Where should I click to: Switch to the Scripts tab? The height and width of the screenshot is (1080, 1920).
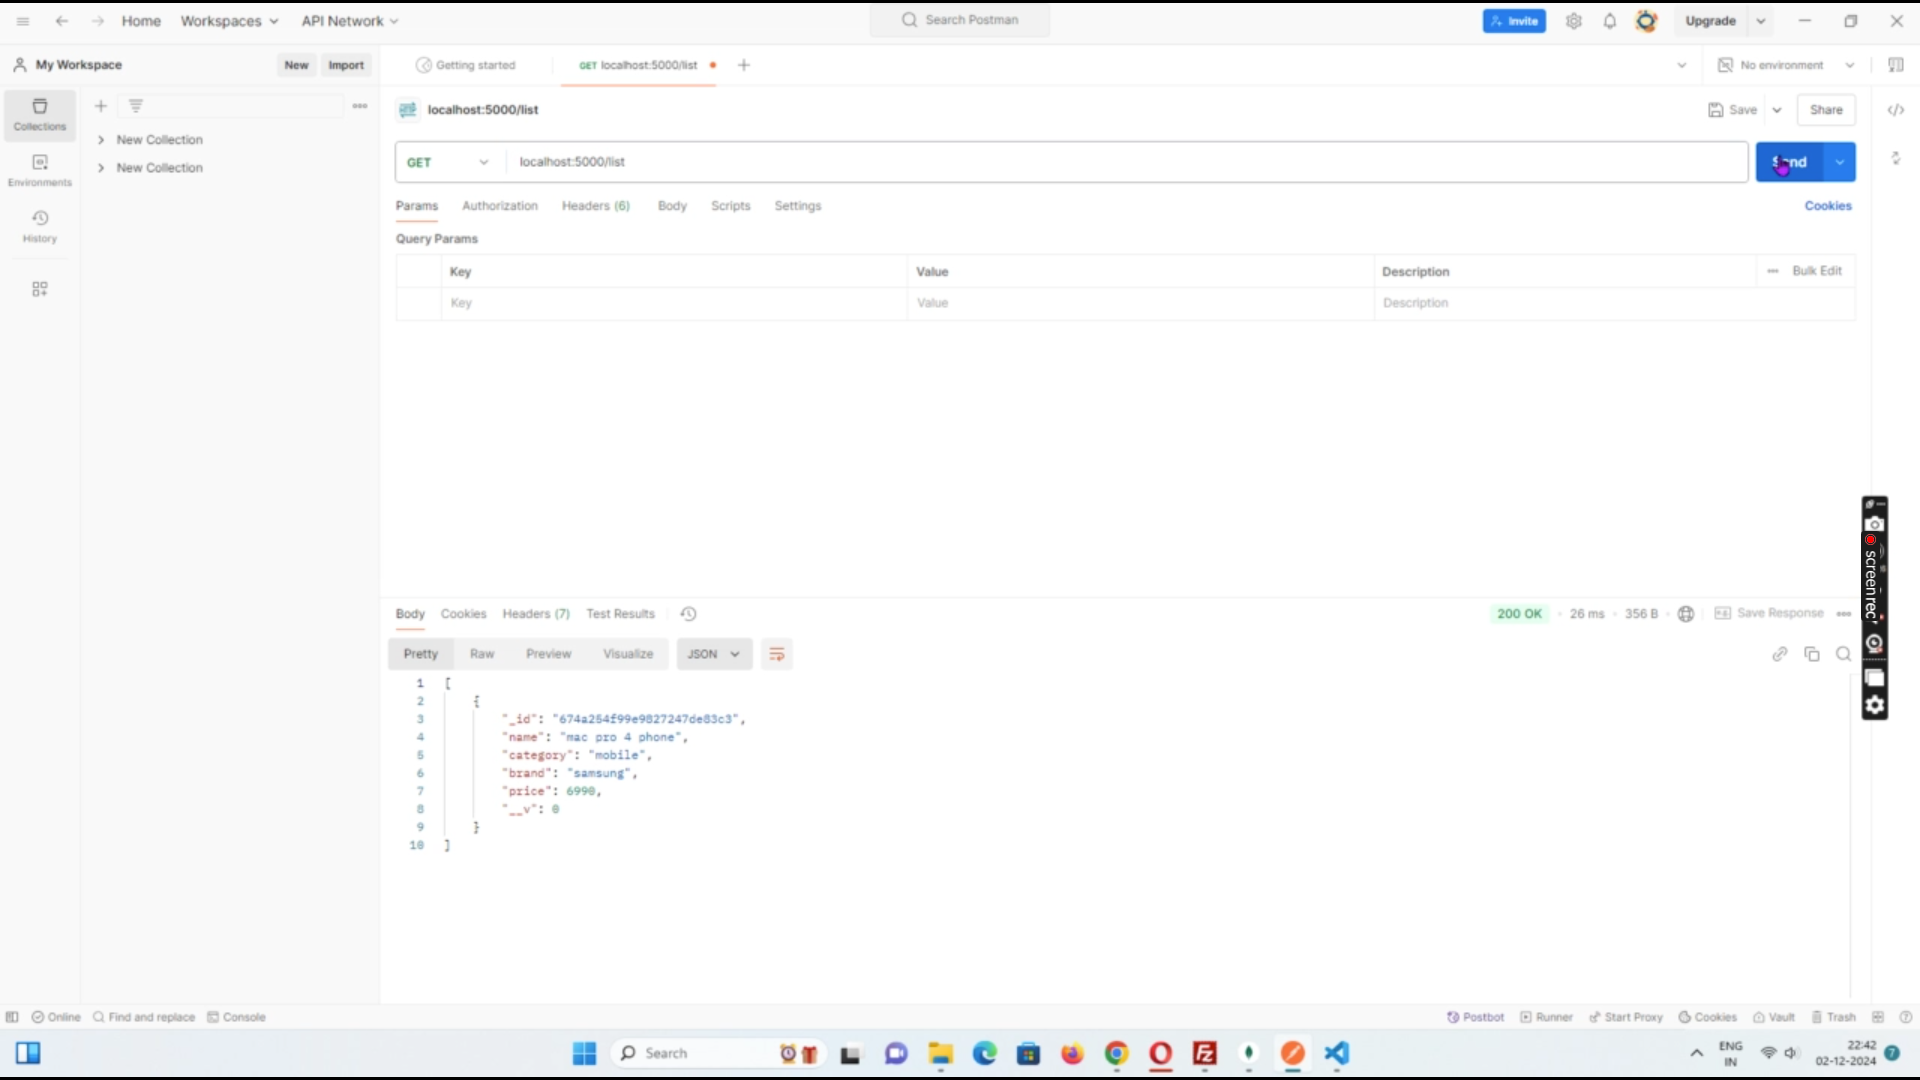[x=731, y=206]
